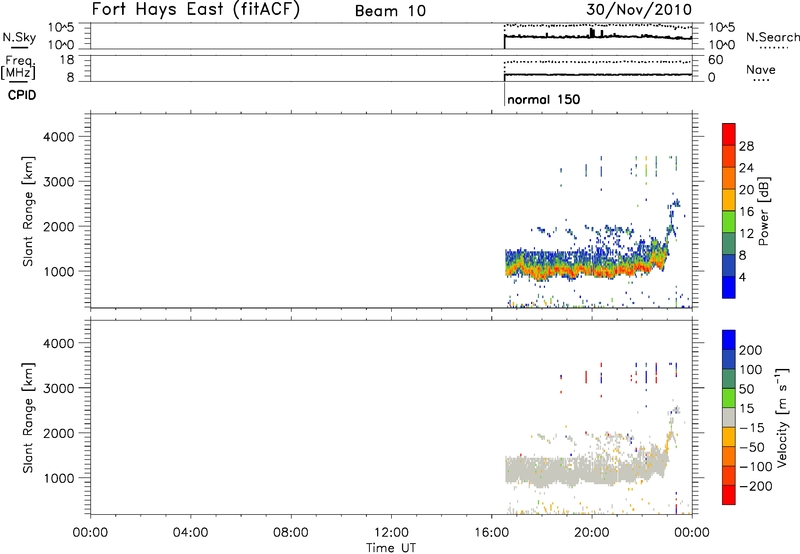This screenshot has width=800, height=554.
Task: Click the '3000' tick of Power panel
Action: pyautogui.click(x=58, y=182)
